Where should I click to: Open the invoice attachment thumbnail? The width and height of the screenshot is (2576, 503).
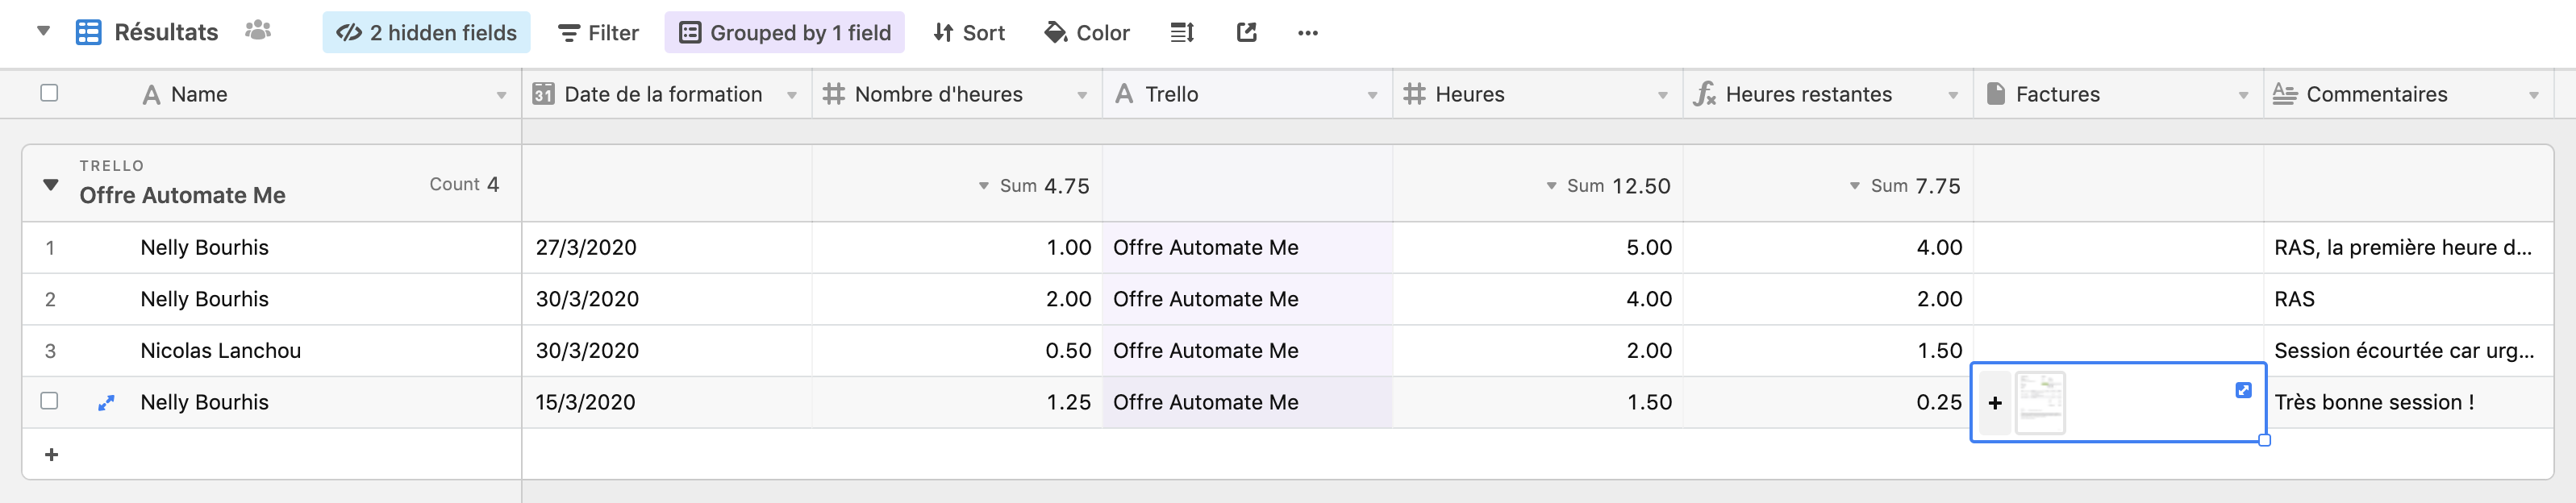[x=2040, y=403]
